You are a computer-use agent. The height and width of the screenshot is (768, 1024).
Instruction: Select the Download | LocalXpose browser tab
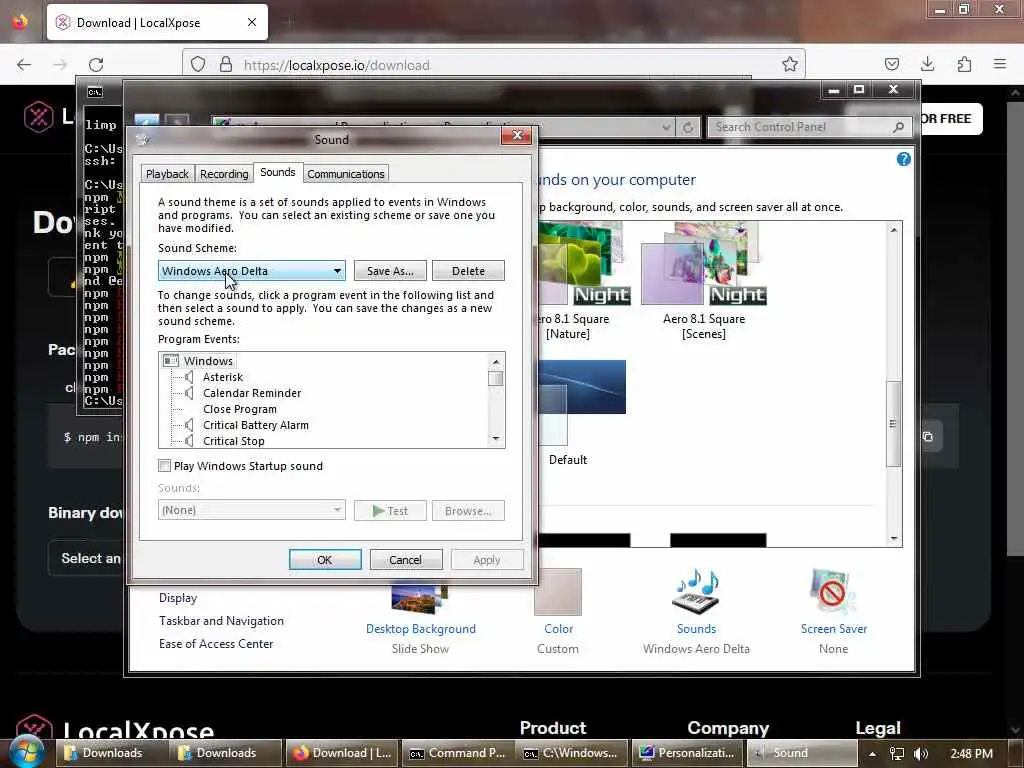157,23
